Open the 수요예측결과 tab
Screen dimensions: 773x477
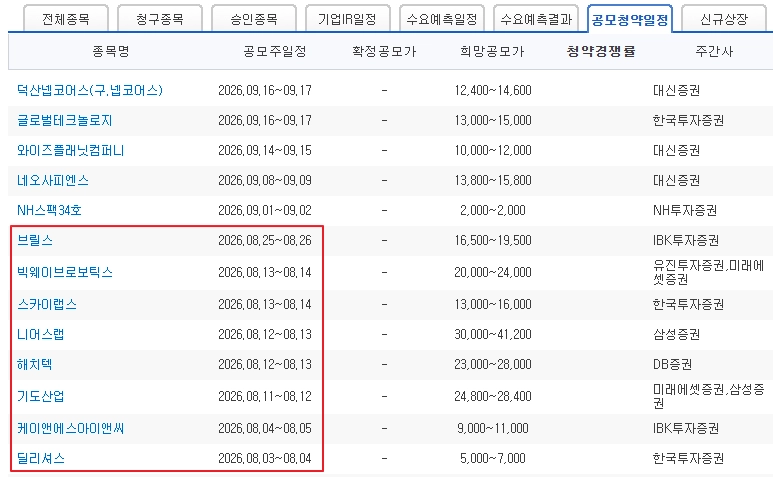point(536,19)
